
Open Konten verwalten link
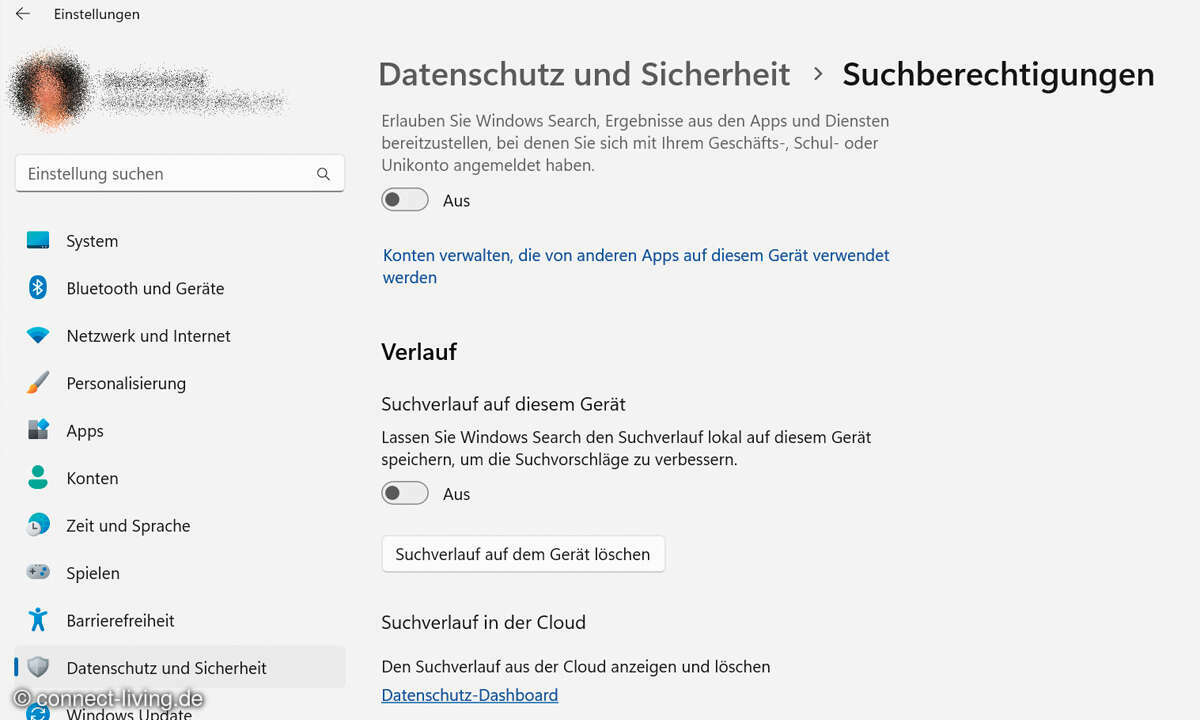pyautogui.click(x=636, y=266)
